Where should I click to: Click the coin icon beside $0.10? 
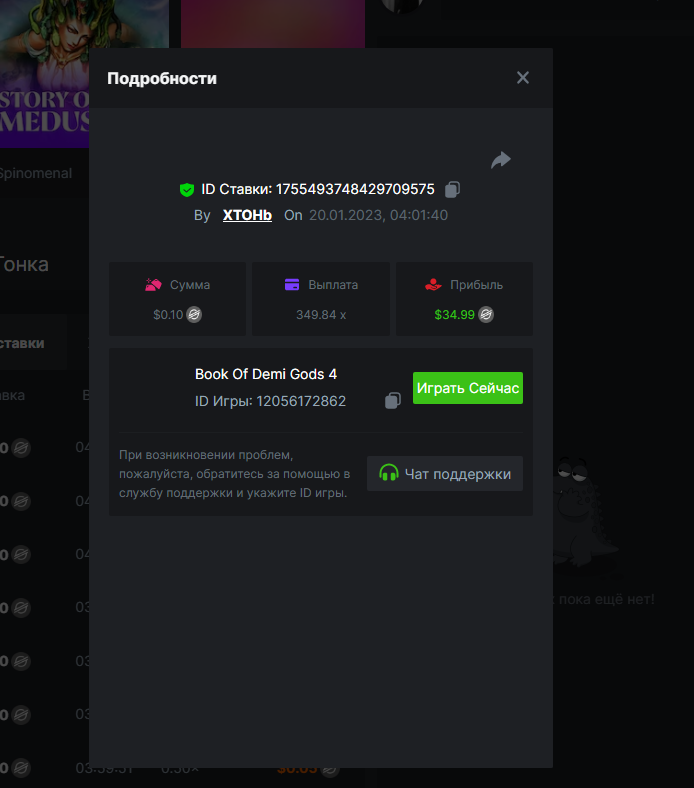pos(195,314)
